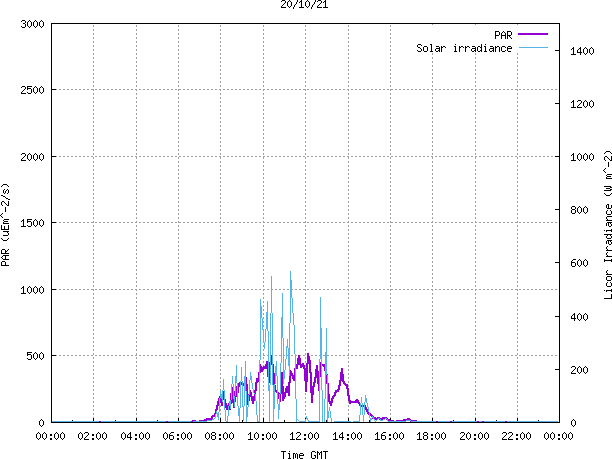
Task: Click the right axis value 1200
Action: (582, 104)
